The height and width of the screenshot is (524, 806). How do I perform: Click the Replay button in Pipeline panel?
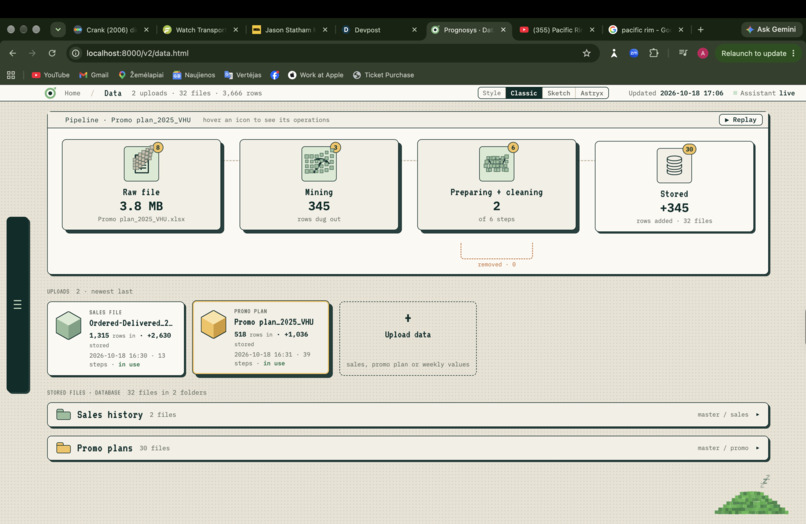740,120
